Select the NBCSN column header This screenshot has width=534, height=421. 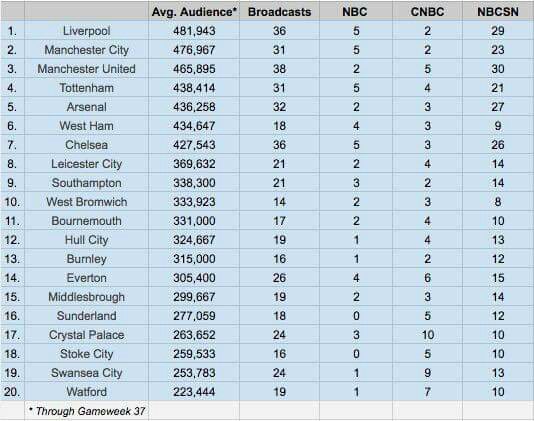[x=498, y=12]
